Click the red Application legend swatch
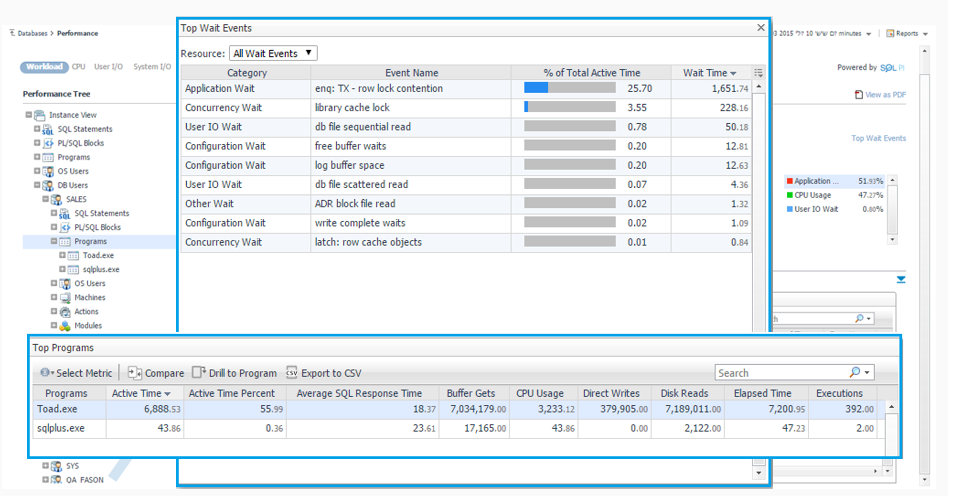The width and height of the screenshot is (956, 496). tap(790, 181)
